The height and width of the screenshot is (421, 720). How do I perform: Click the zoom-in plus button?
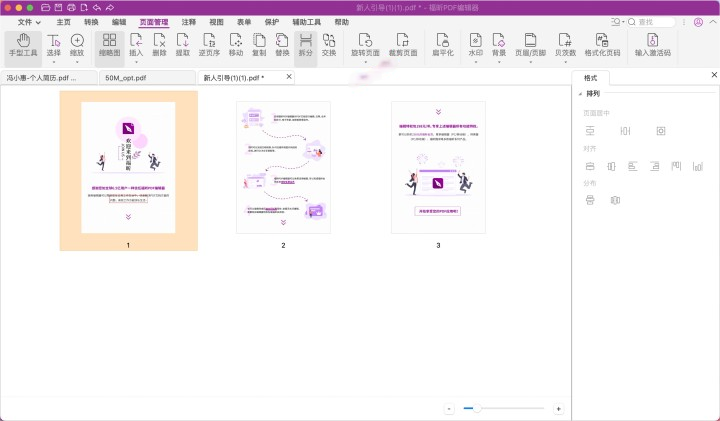558,409
